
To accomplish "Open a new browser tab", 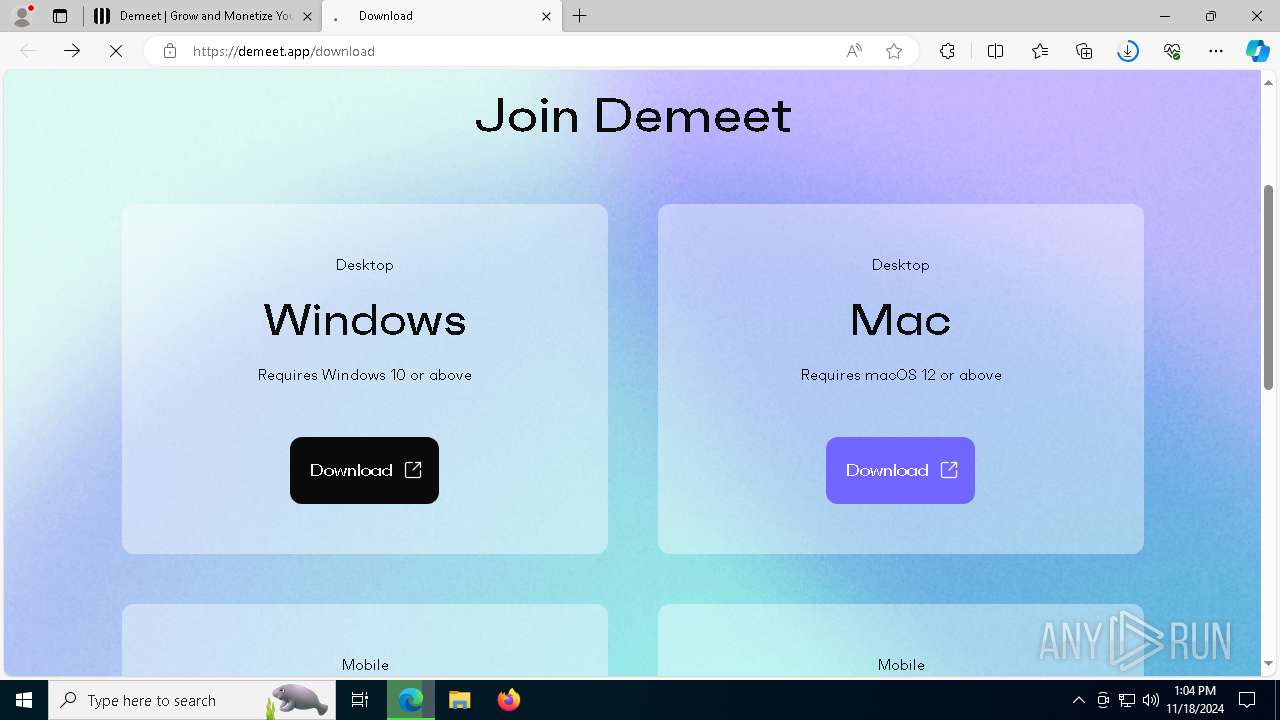I will [580, 16].
